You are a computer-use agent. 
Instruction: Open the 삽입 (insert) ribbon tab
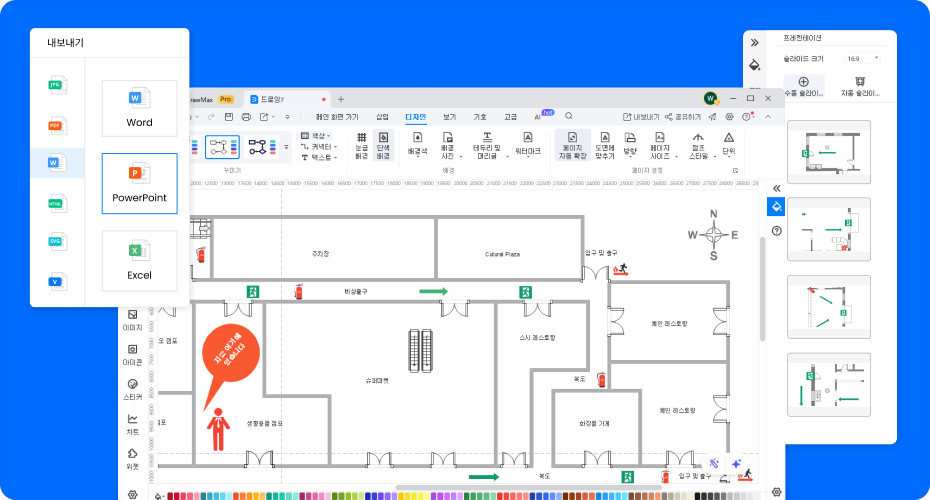382,117
